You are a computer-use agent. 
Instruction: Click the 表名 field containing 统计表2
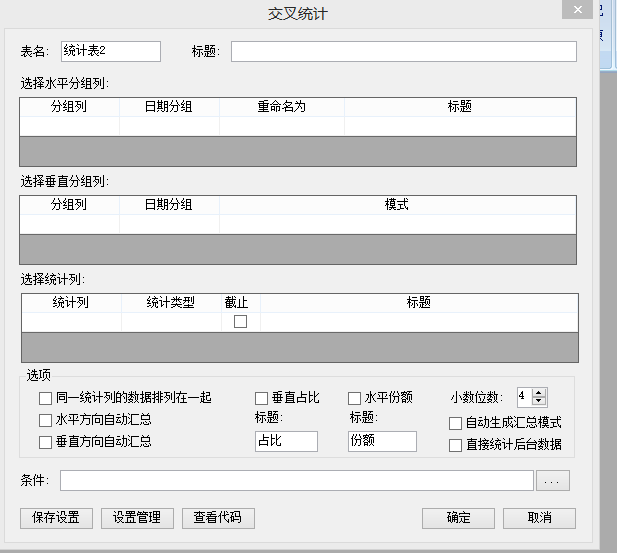coord(110,51)
